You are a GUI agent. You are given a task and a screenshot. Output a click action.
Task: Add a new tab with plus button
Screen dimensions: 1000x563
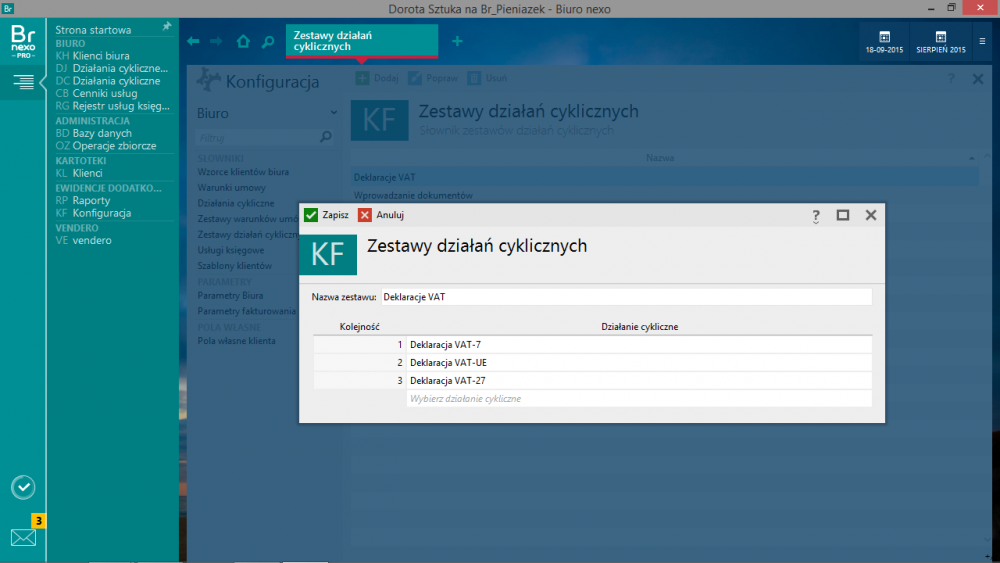coord(457,41)
